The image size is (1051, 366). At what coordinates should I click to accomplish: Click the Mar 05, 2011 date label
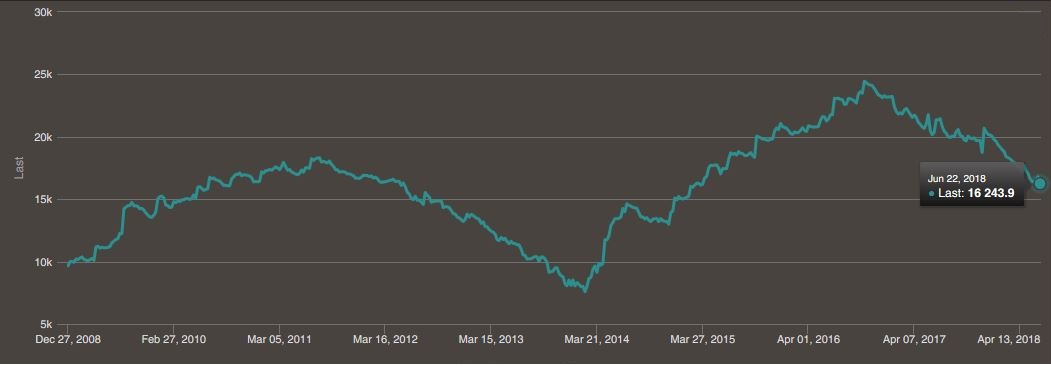click(x=280, y=339)
